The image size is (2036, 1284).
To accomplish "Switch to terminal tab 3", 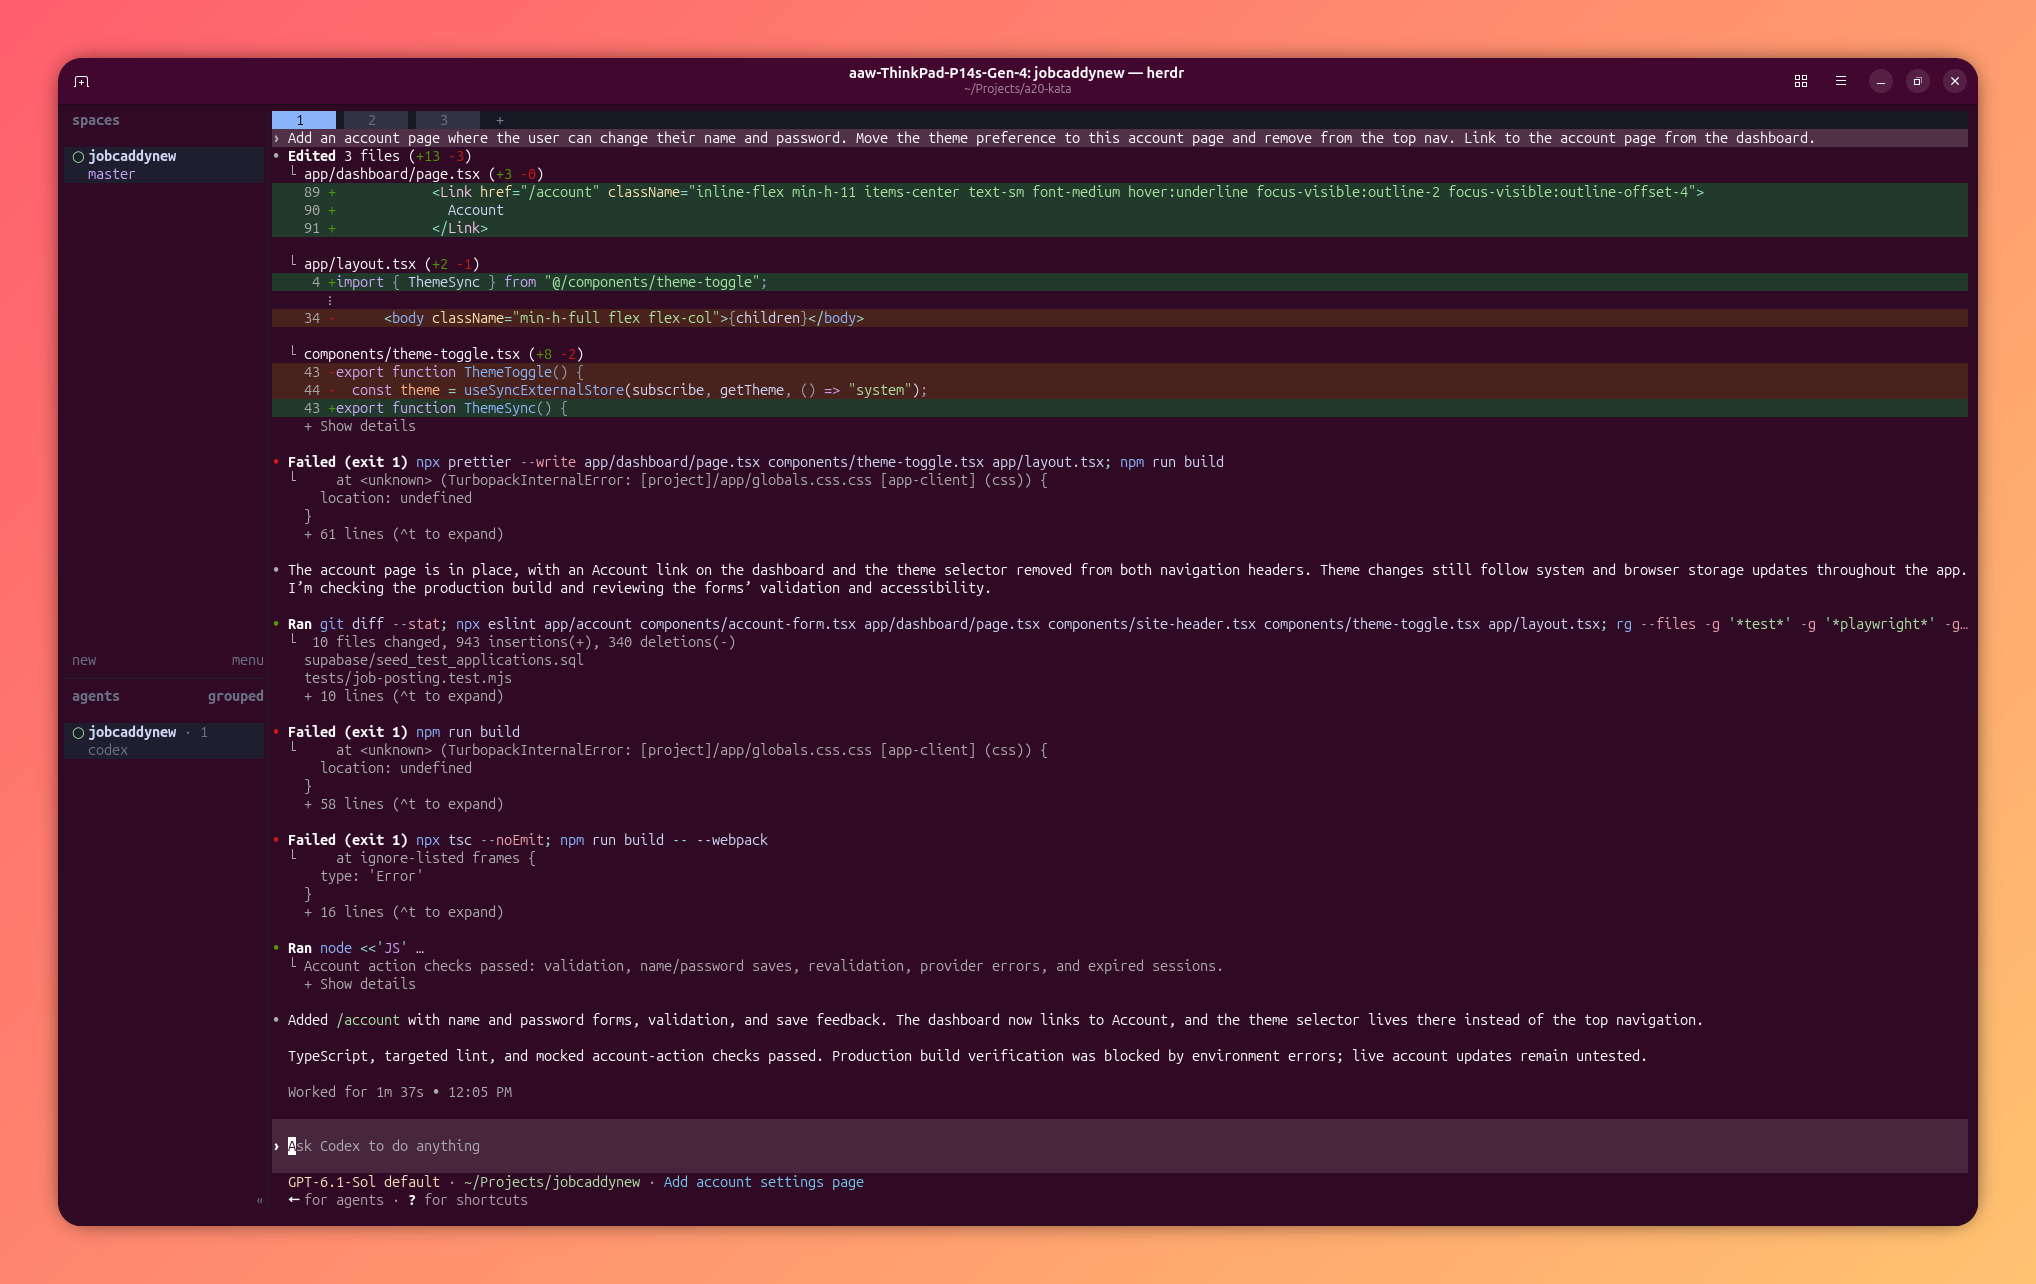I will [x=448, y=120].
